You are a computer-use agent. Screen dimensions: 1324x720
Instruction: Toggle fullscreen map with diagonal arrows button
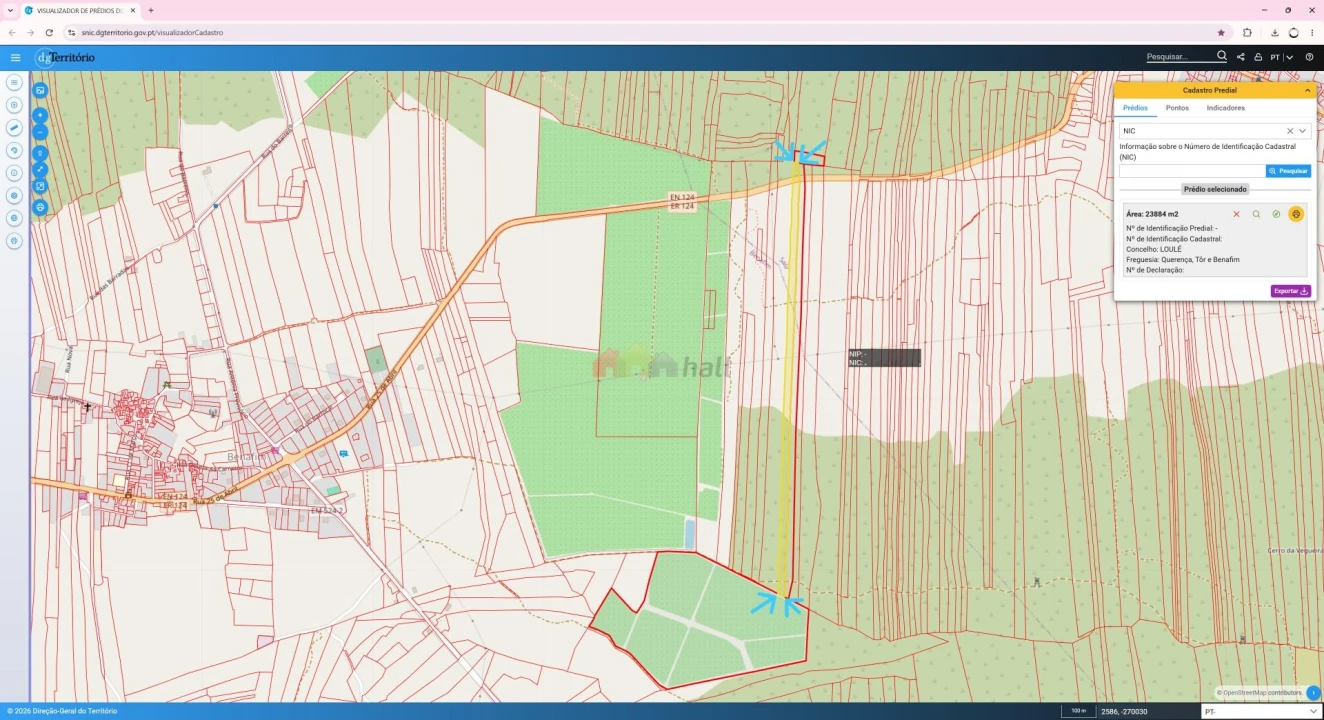41,169
